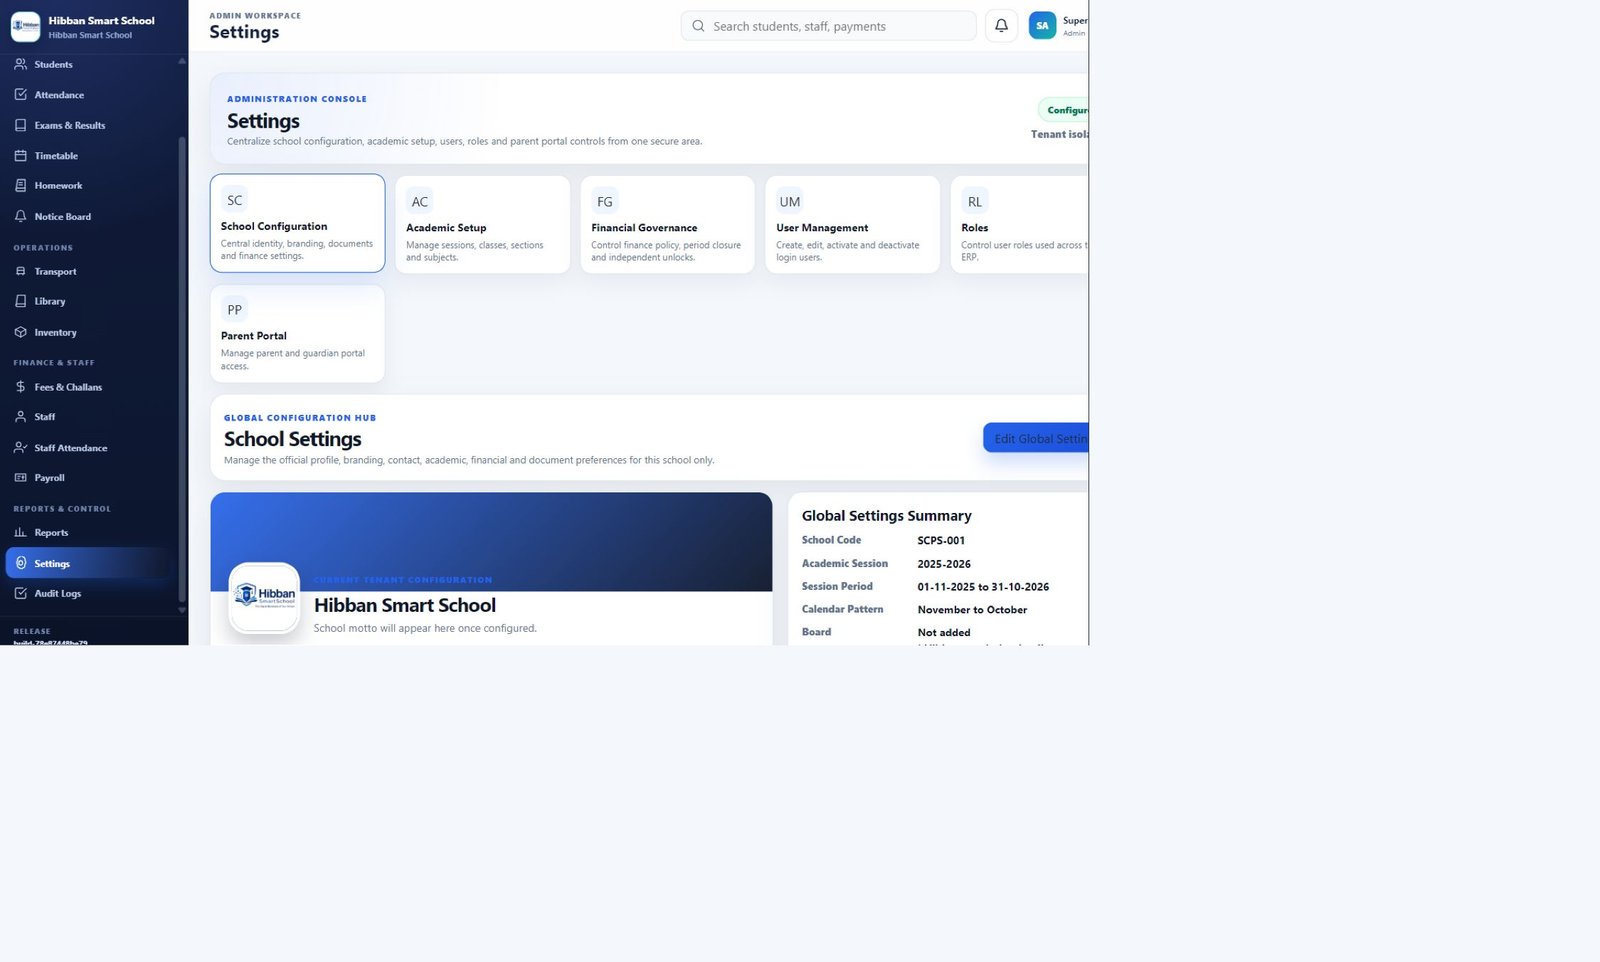This screenshot has height=962, width=1600.
Task: Click the sidebar scrollbar up arrow
Action: (182, 61)
